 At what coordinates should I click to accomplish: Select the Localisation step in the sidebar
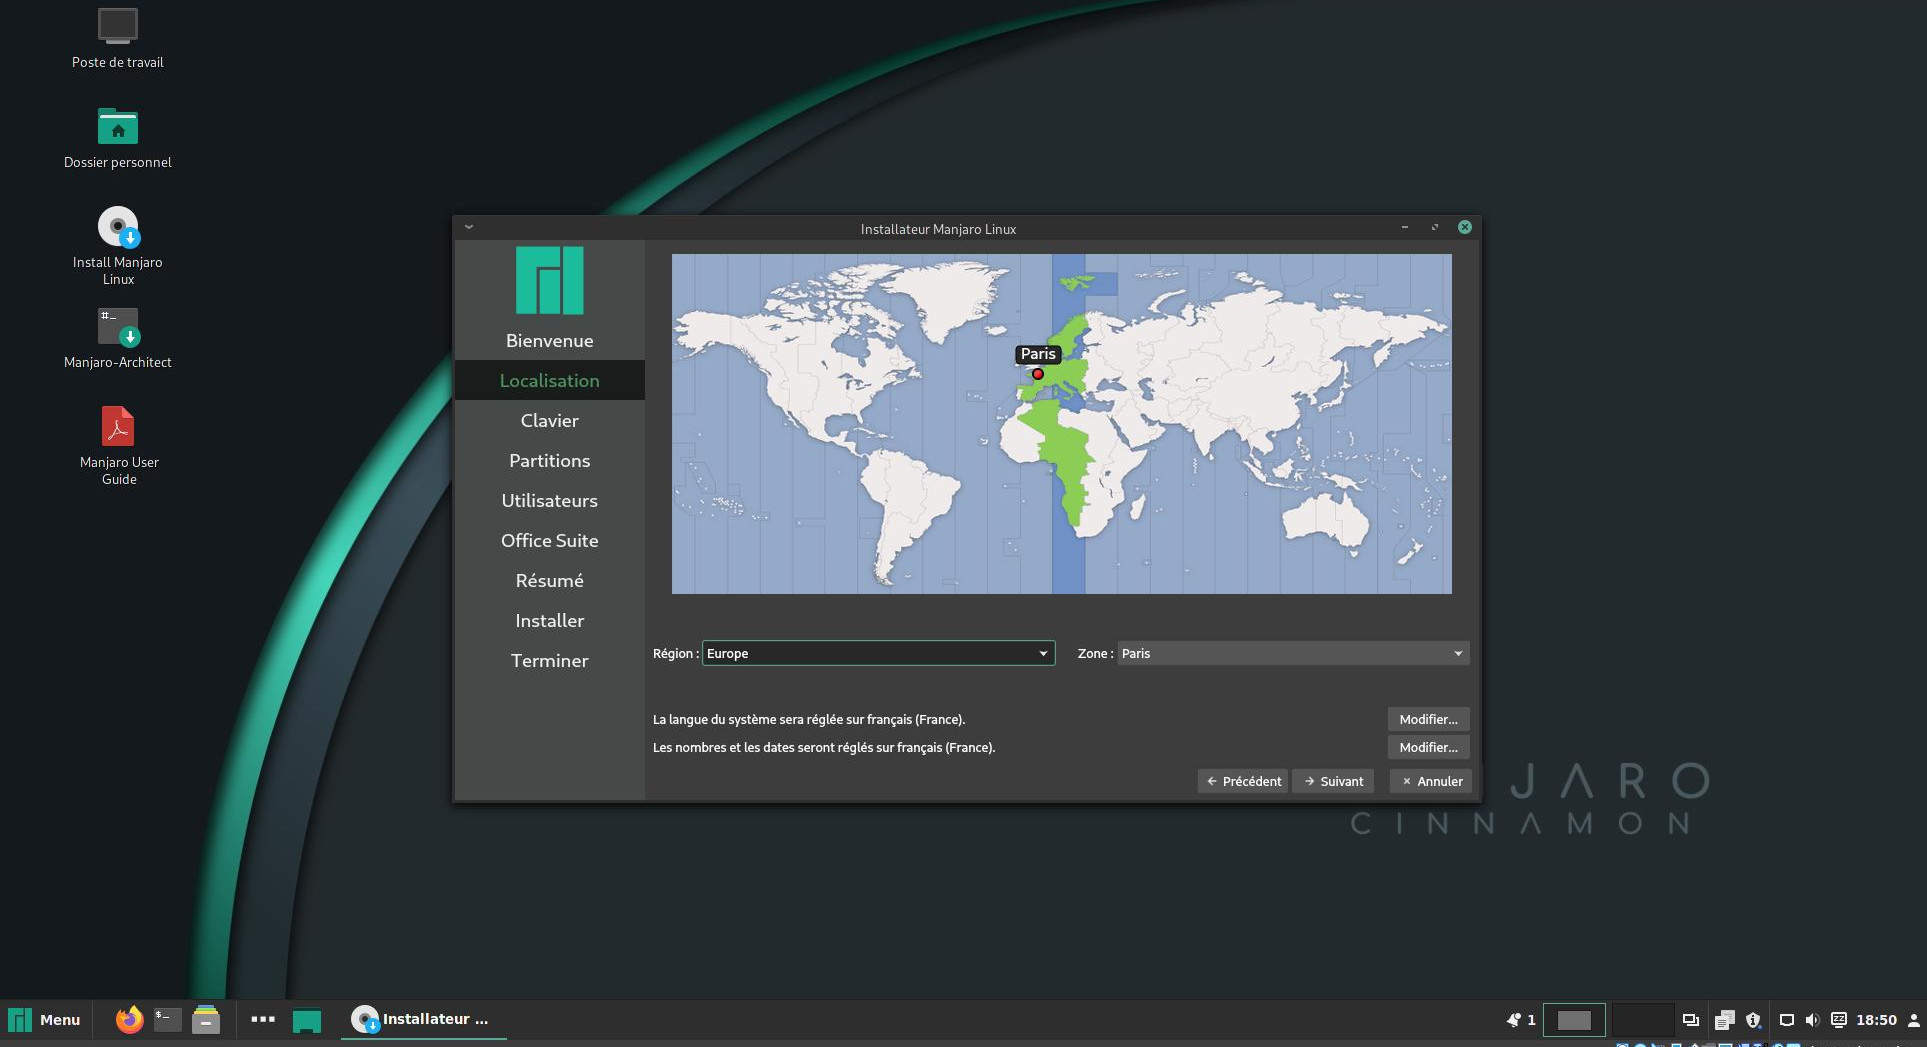point(549,381)
